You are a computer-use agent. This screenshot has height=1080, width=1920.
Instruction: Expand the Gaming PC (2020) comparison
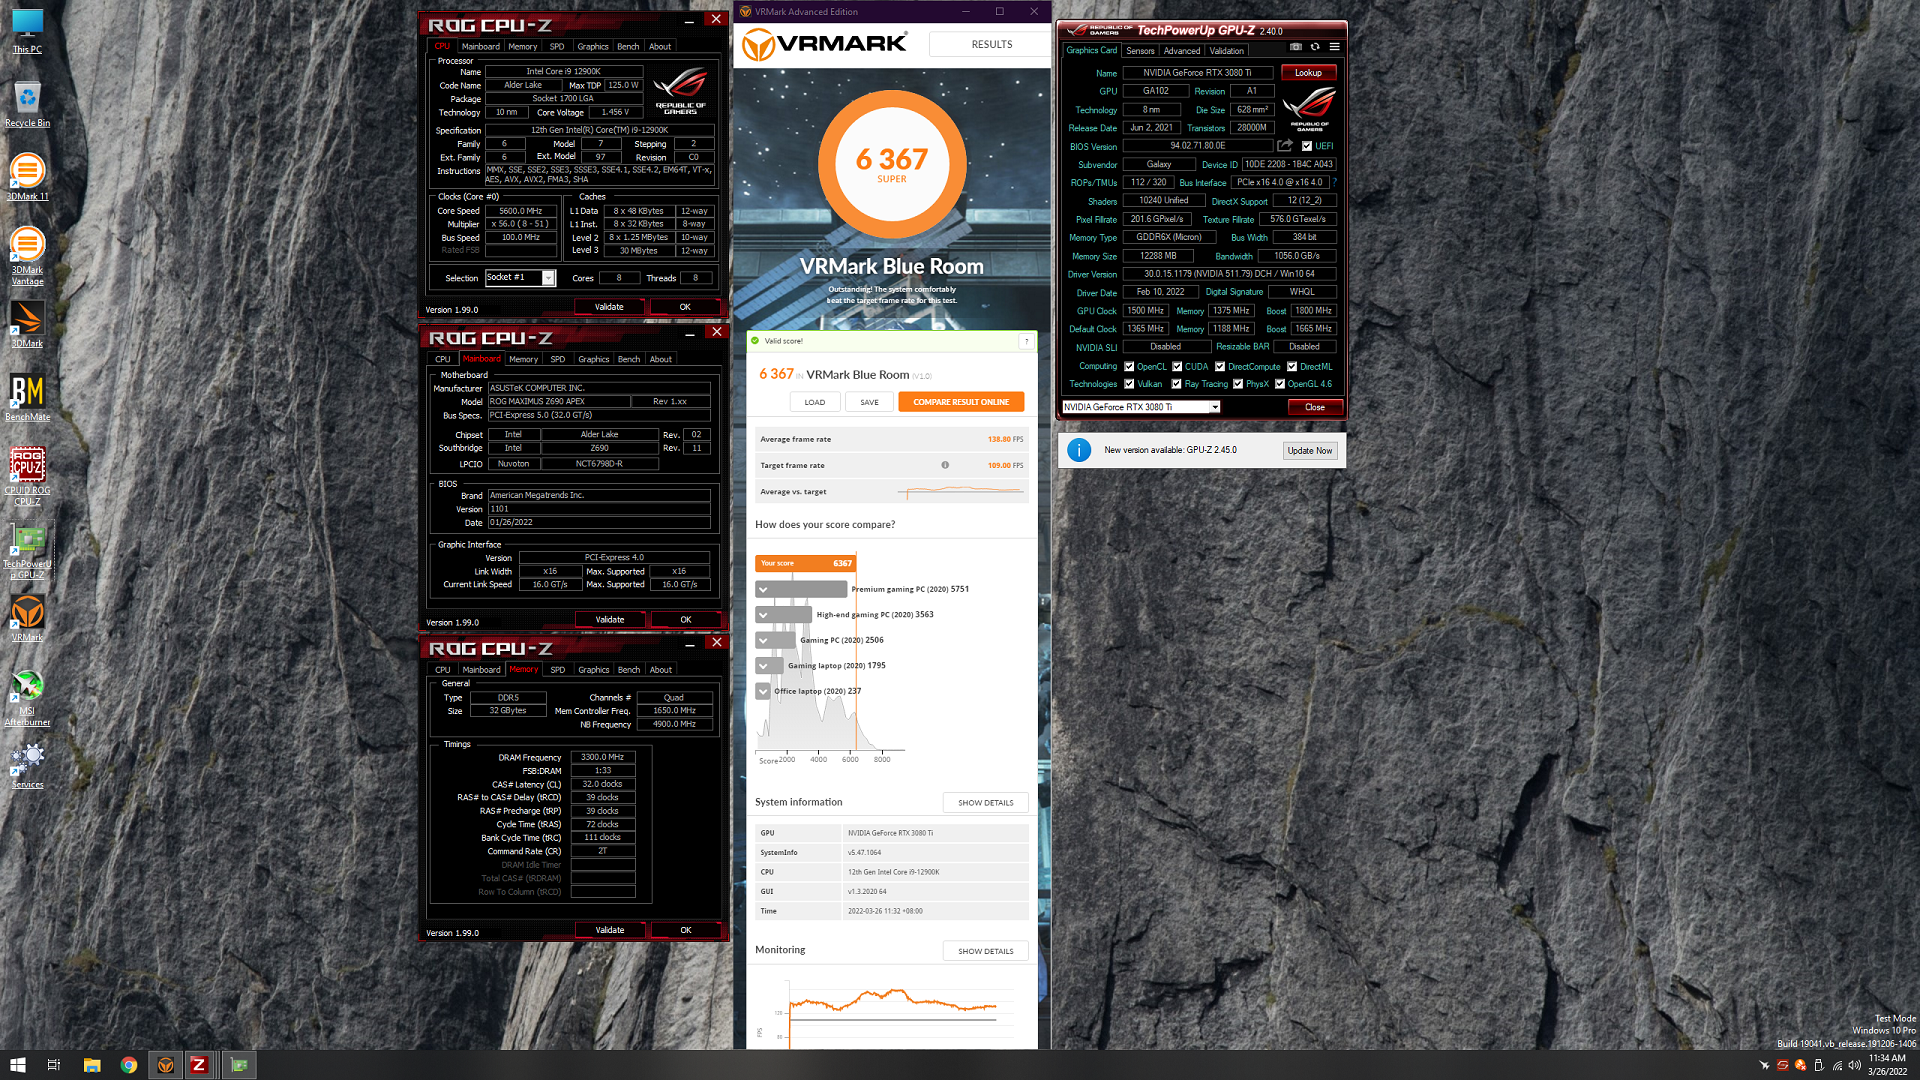[764, 640]
